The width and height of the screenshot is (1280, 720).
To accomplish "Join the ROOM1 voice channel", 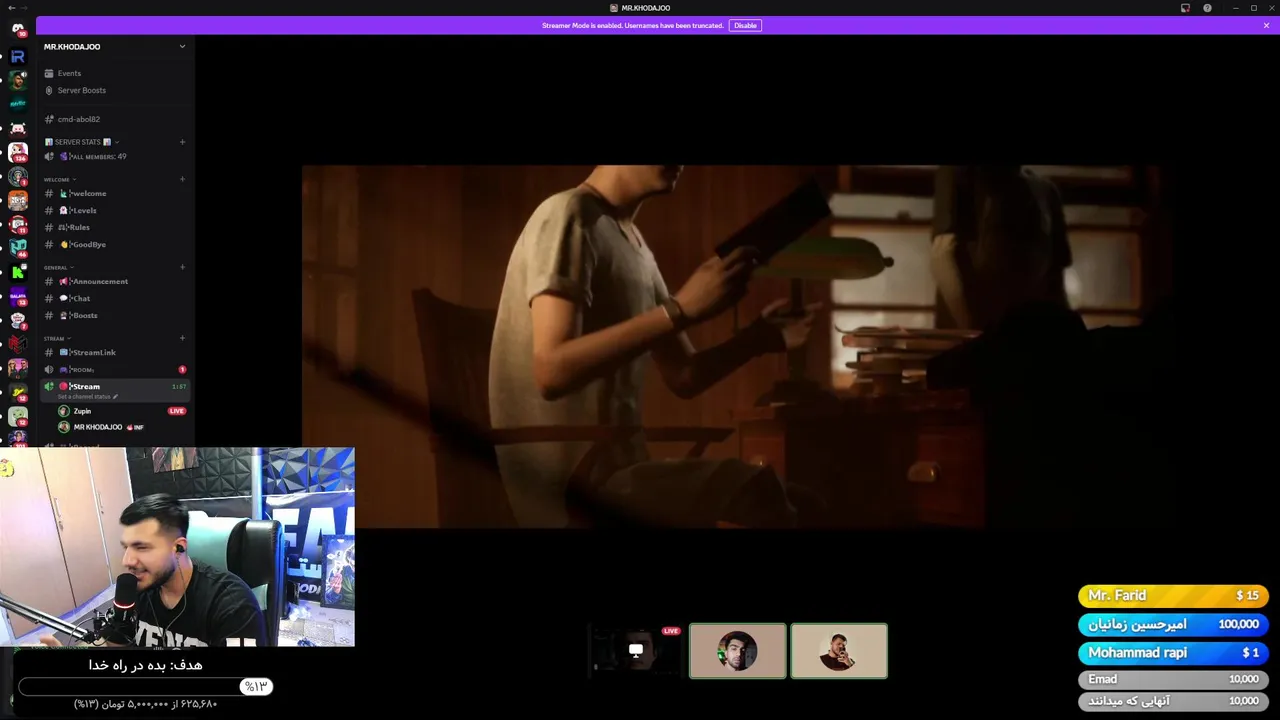I will coord(114,369).
